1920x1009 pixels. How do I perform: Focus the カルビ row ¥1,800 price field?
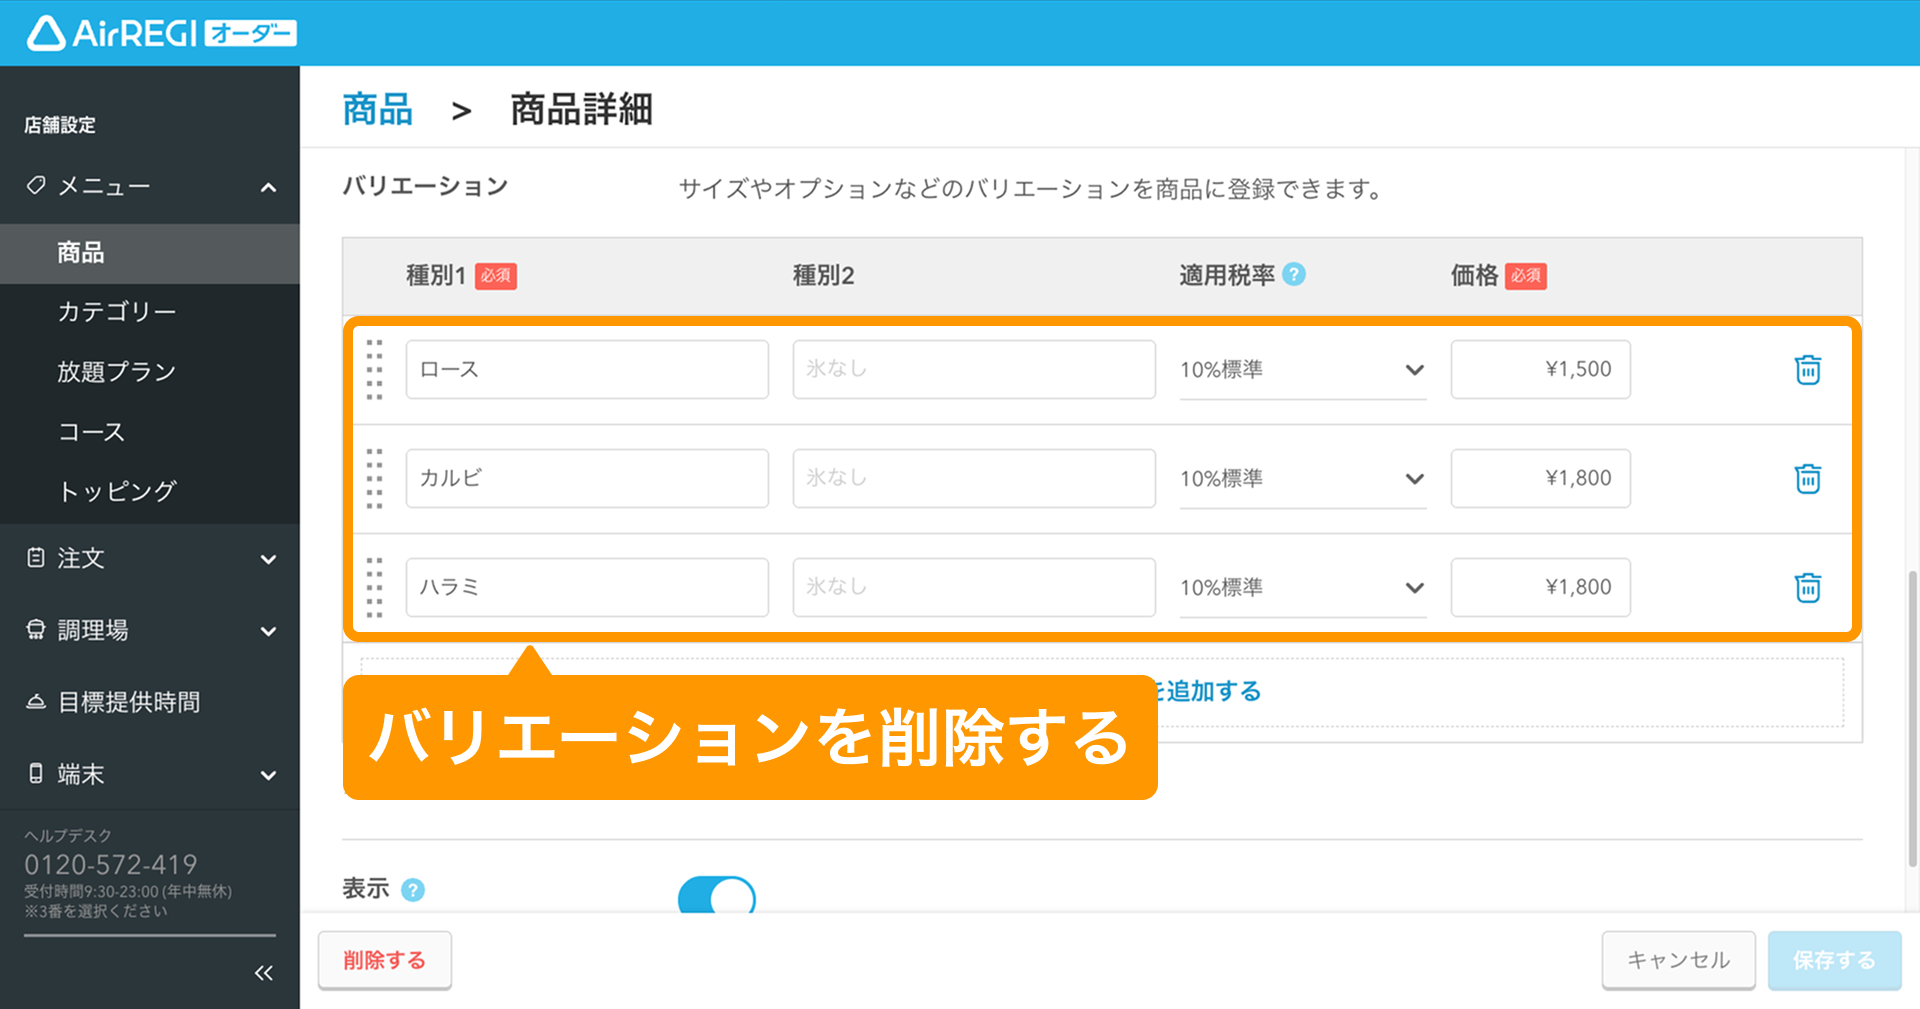pos(1541,479)
